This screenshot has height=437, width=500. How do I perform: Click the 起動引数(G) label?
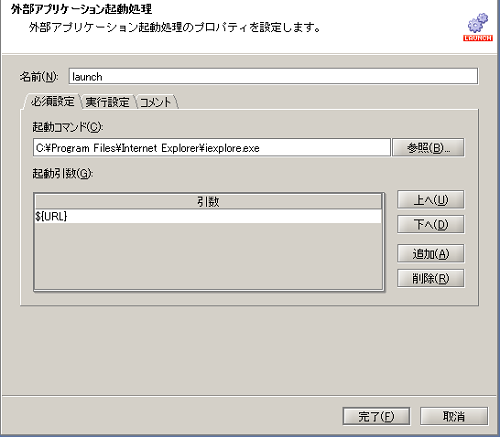click(63, 174)
